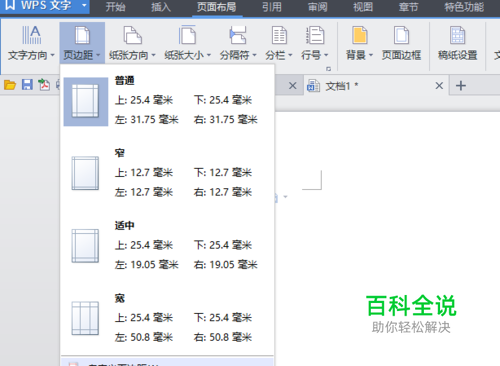
Task: Switch to the 插入 ribbon tab
Action: pyautogui.click(x=161, y=7)
